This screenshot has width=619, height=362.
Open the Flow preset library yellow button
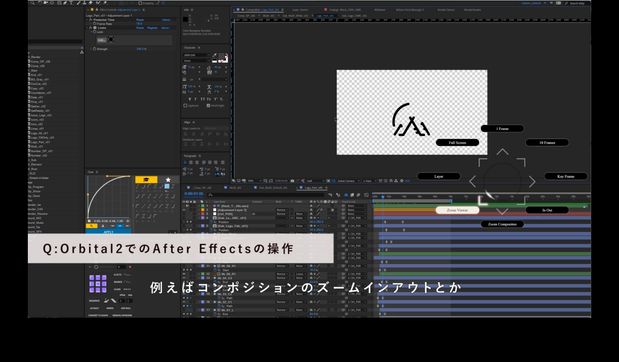pos(146,180)
